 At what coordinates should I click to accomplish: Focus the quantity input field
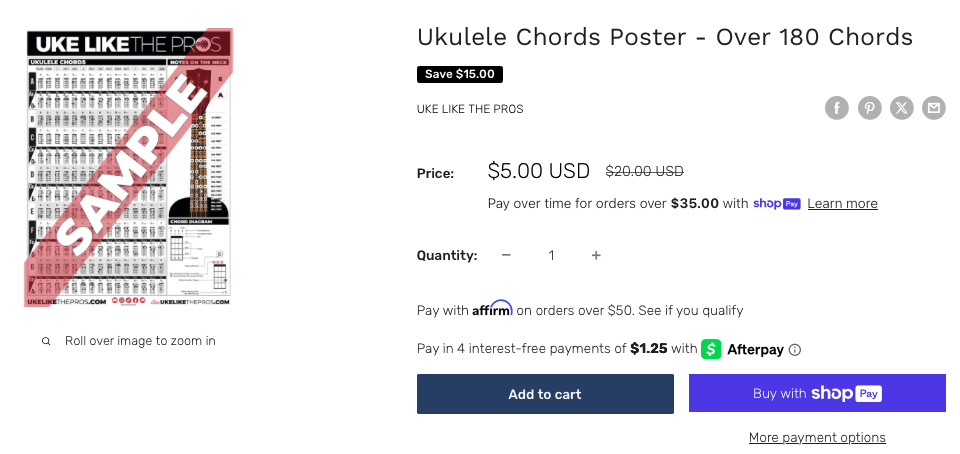[x=551, y=255]
